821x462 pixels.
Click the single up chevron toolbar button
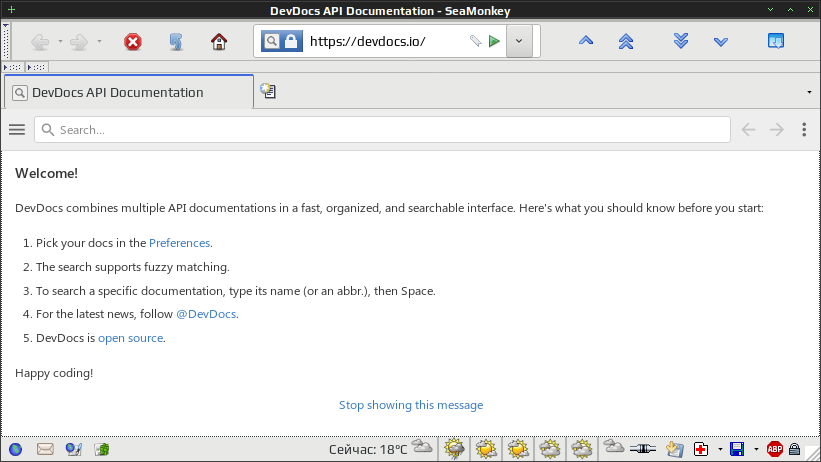(x=586, y=41)
